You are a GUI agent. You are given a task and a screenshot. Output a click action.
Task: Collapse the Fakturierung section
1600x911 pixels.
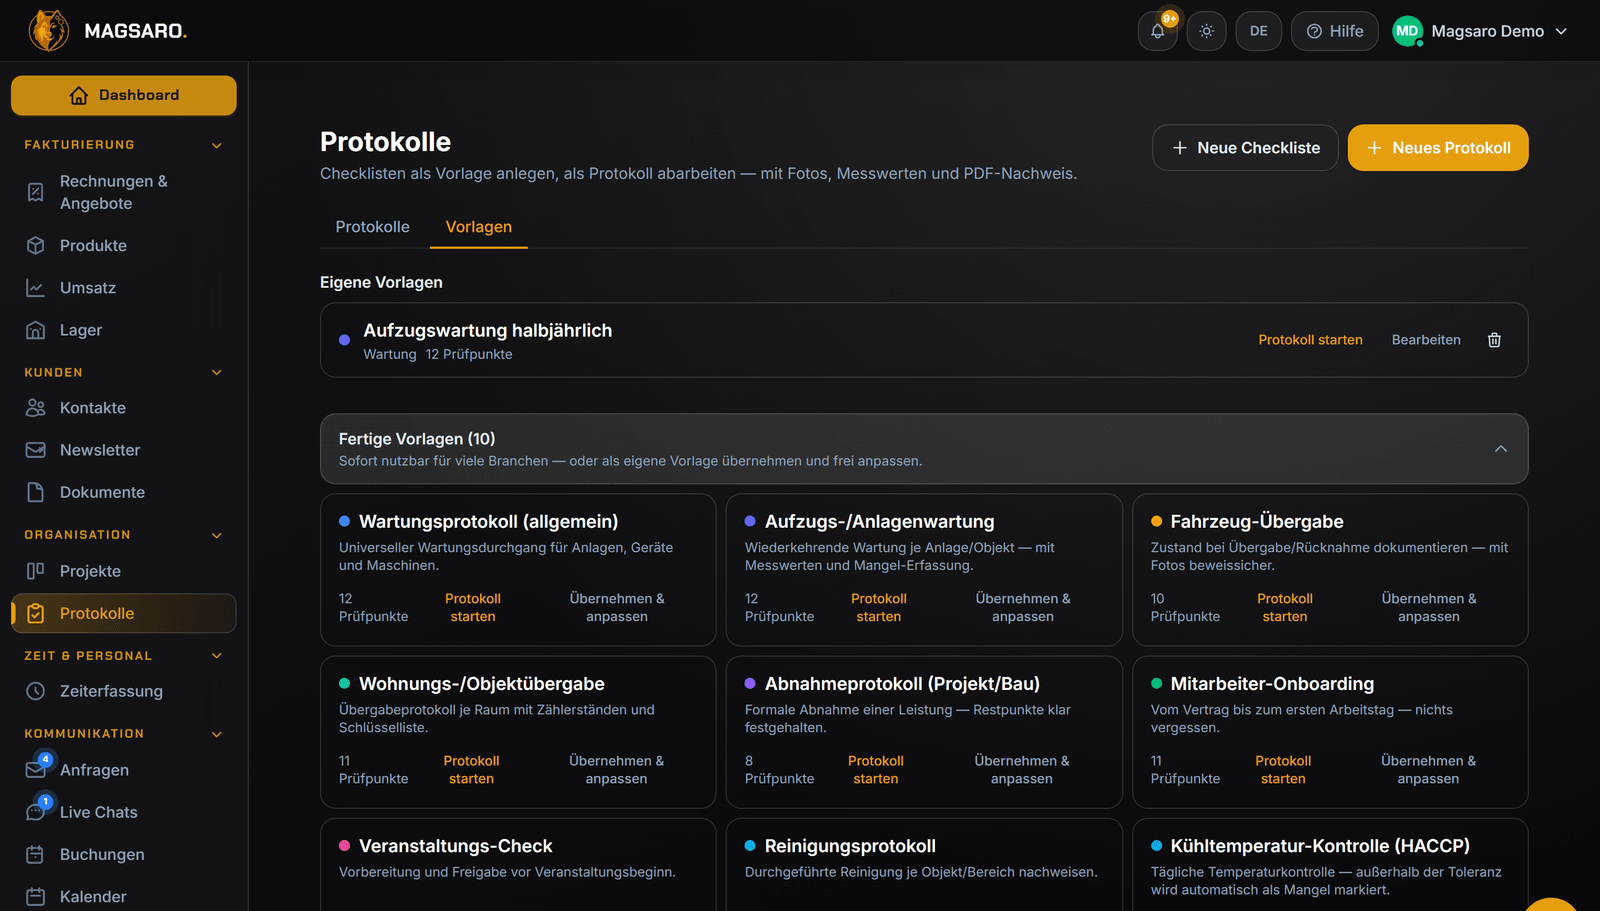coord(217,145)
